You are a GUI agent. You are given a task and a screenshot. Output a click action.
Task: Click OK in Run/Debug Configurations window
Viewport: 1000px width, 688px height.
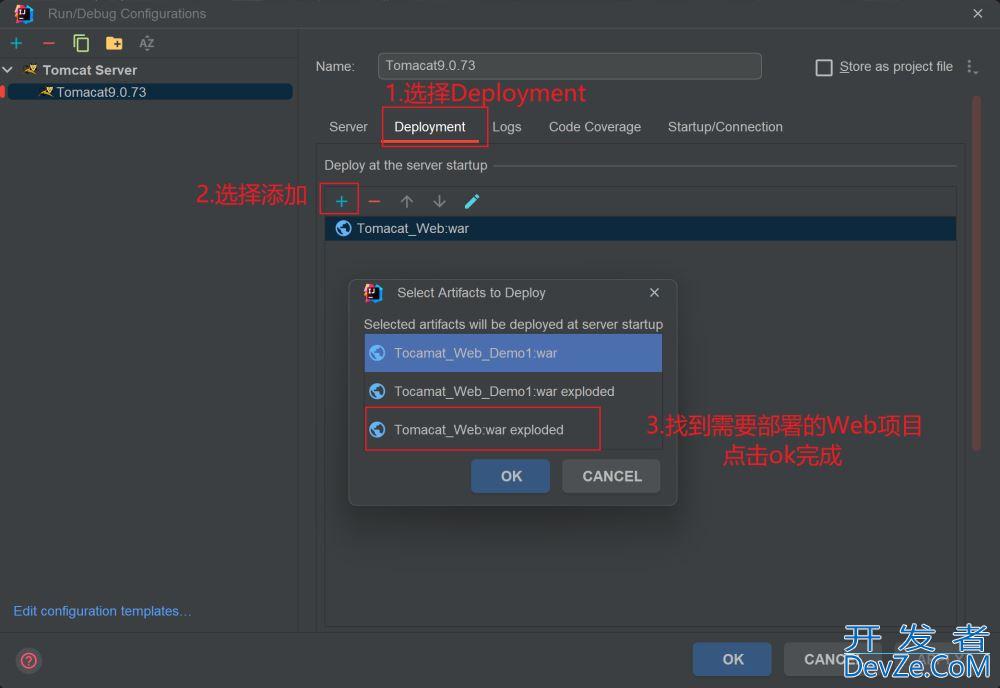[732, 659]
